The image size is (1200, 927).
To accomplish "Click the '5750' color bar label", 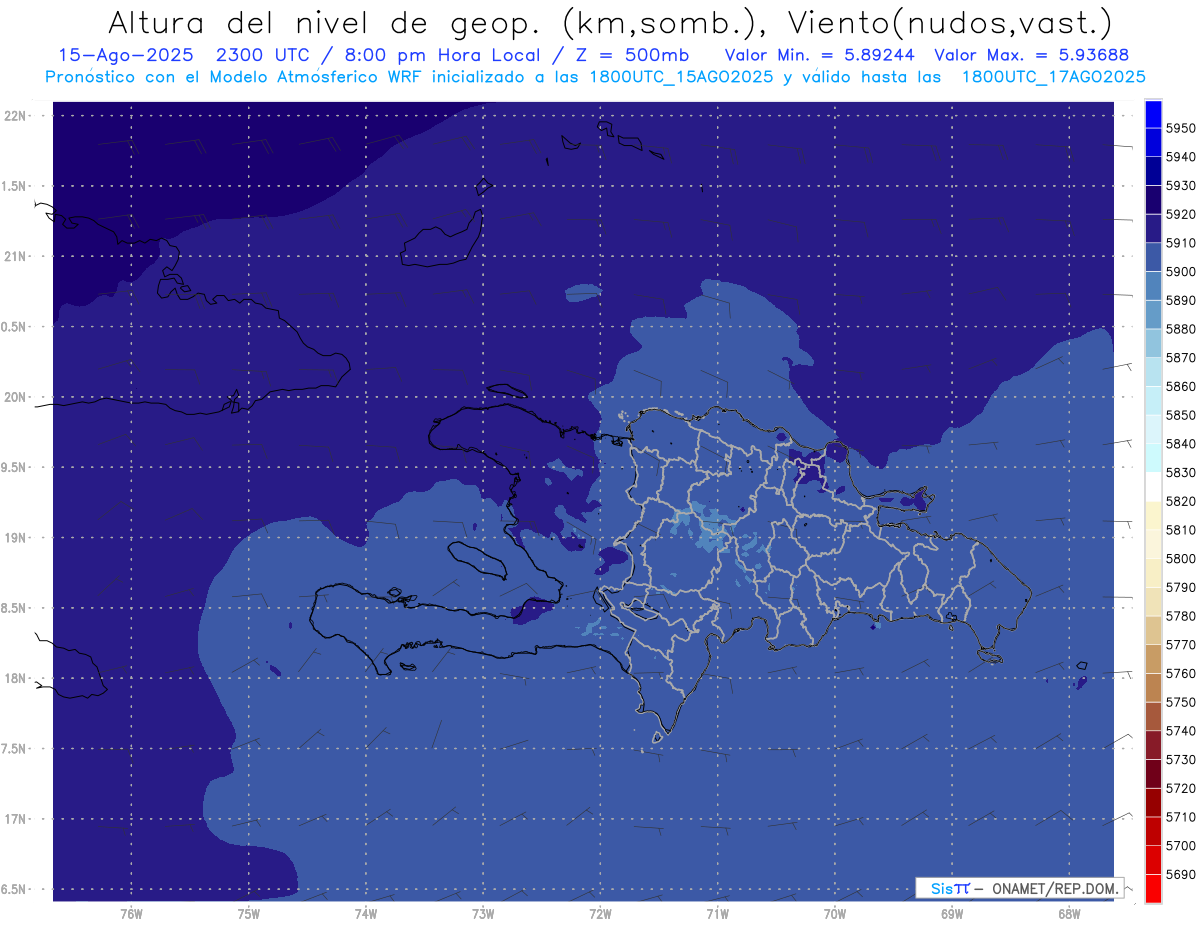I will tap(1180, 702).
